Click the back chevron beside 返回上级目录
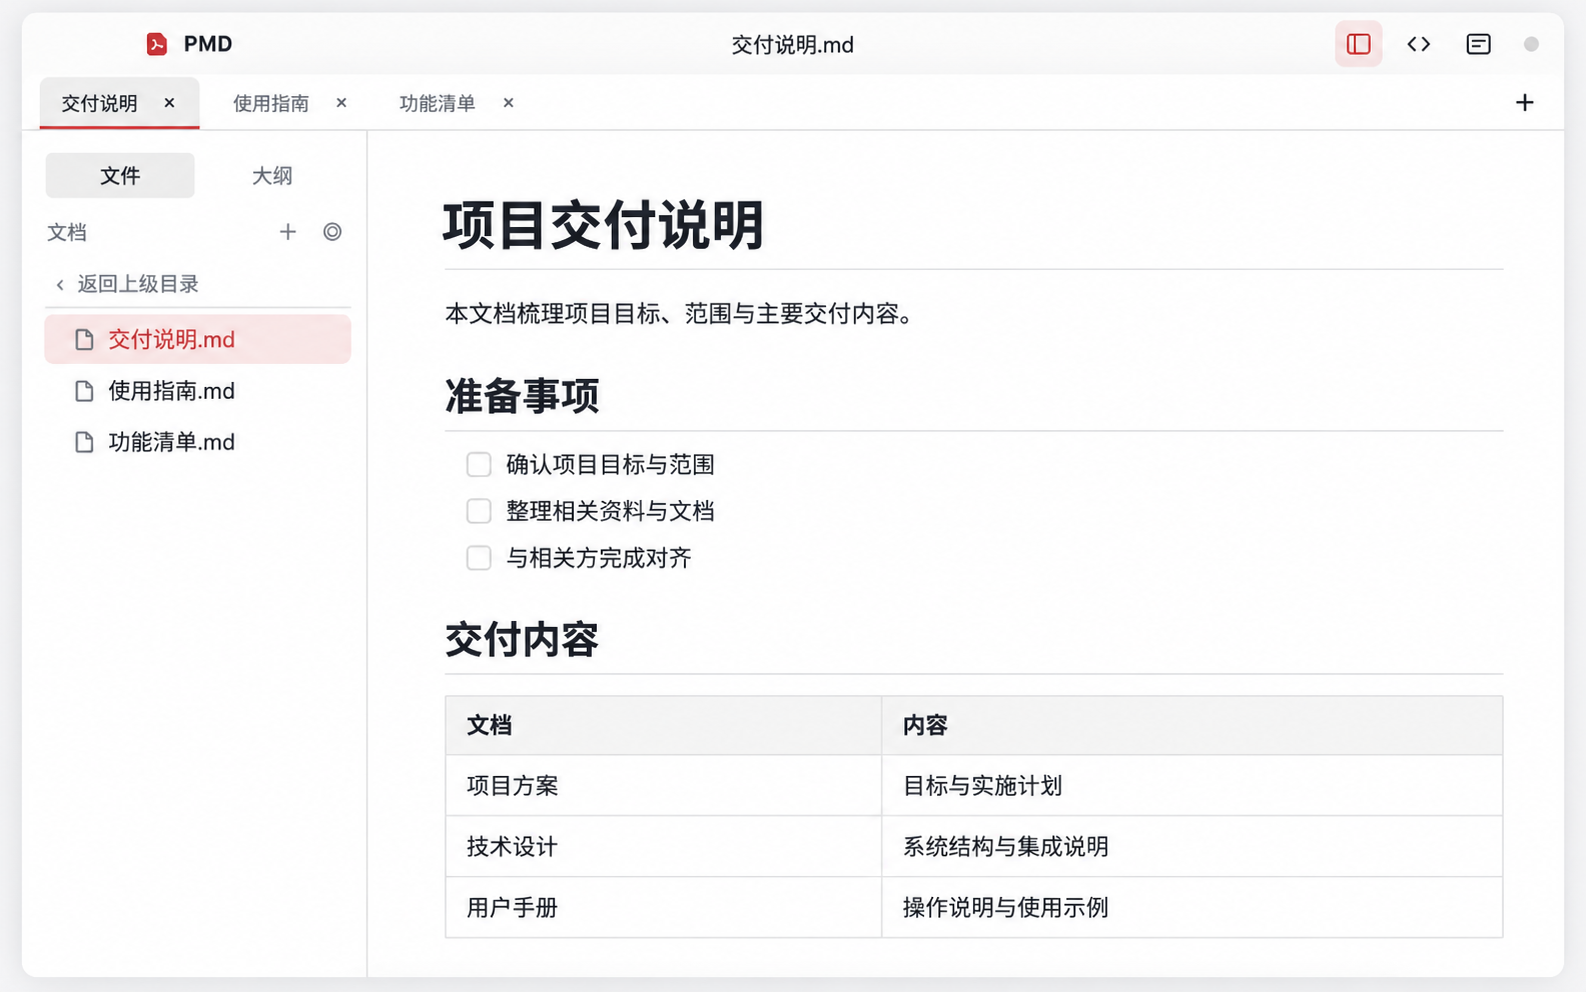Viewport: 1586px width, 992px height. [x=60, y=285]
